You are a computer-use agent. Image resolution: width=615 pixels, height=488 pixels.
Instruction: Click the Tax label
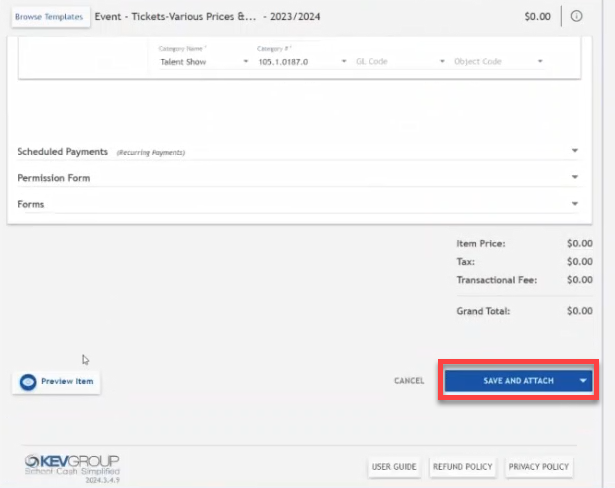[466, 262]
